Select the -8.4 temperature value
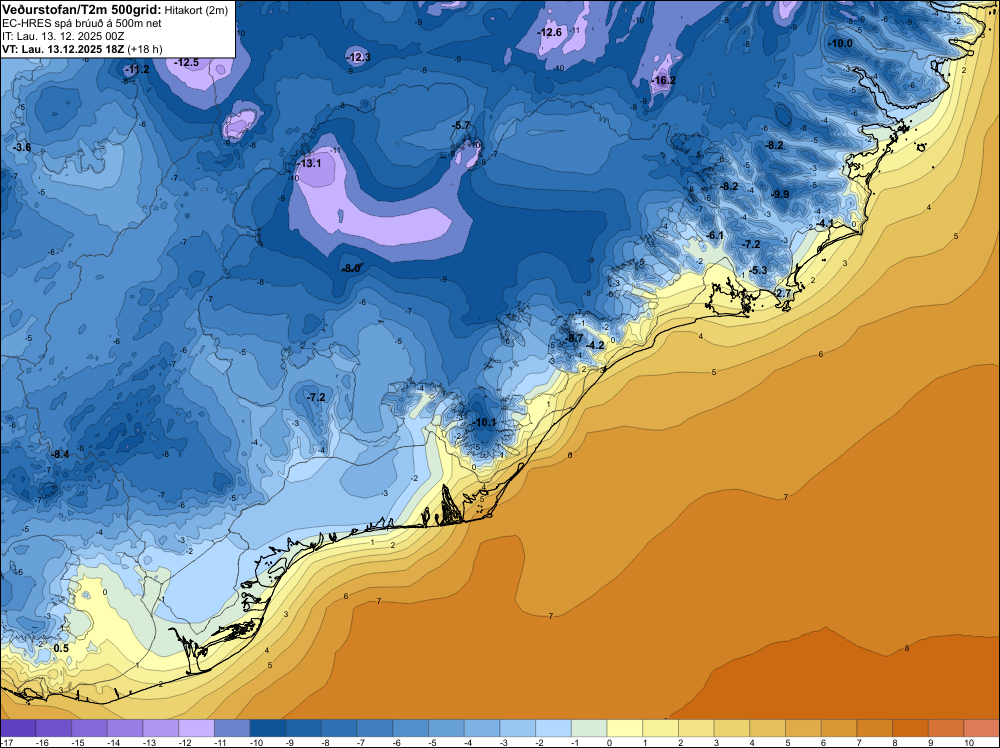Screen dimensions: 1000x748 (60, 455)
